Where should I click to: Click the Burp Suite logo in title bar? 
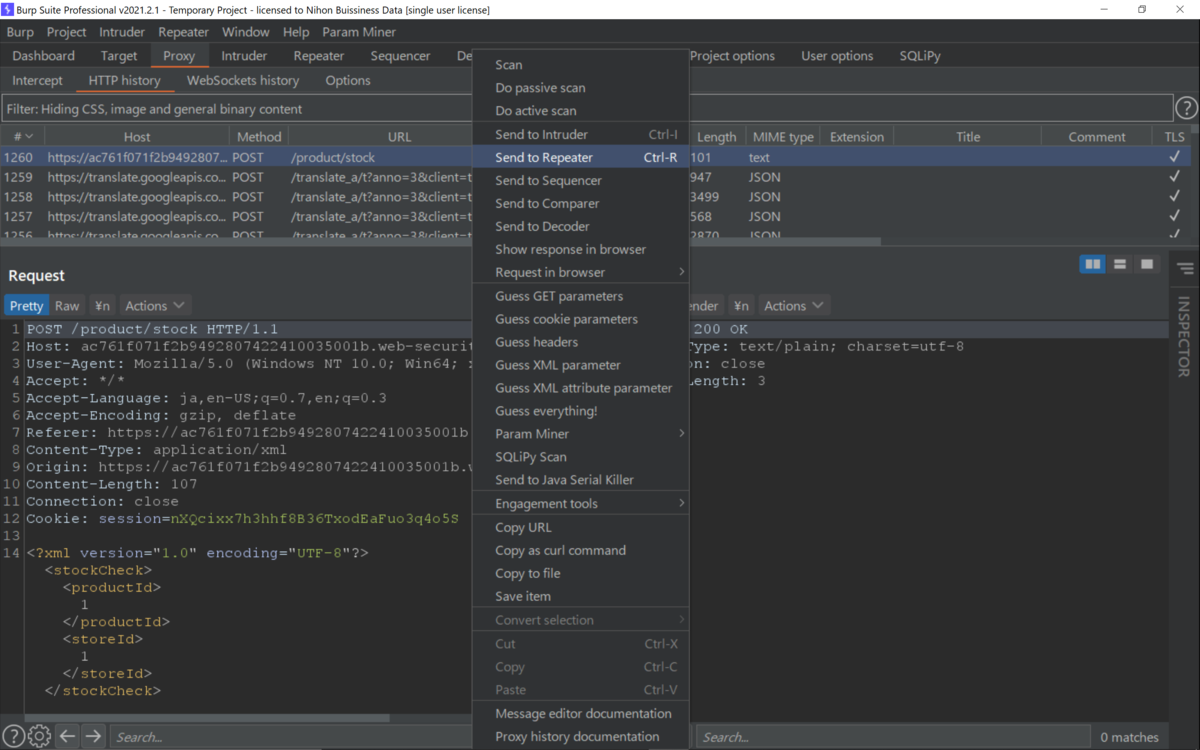[8, 9]
